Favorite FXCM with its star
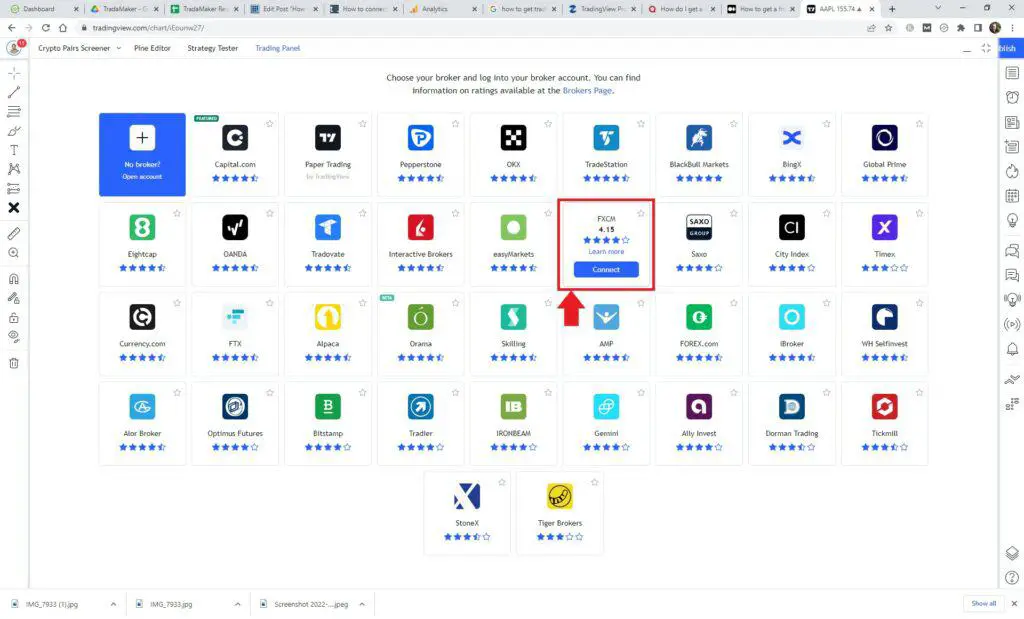The height and width of the screenshot is (619, 1024). point(641,213)
